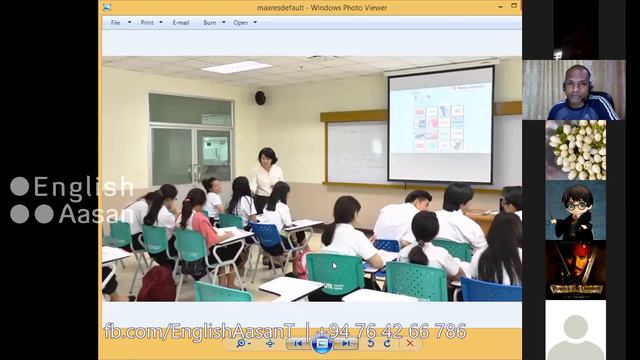
Task: Rotate the photo clockwise
Action: 387,344
